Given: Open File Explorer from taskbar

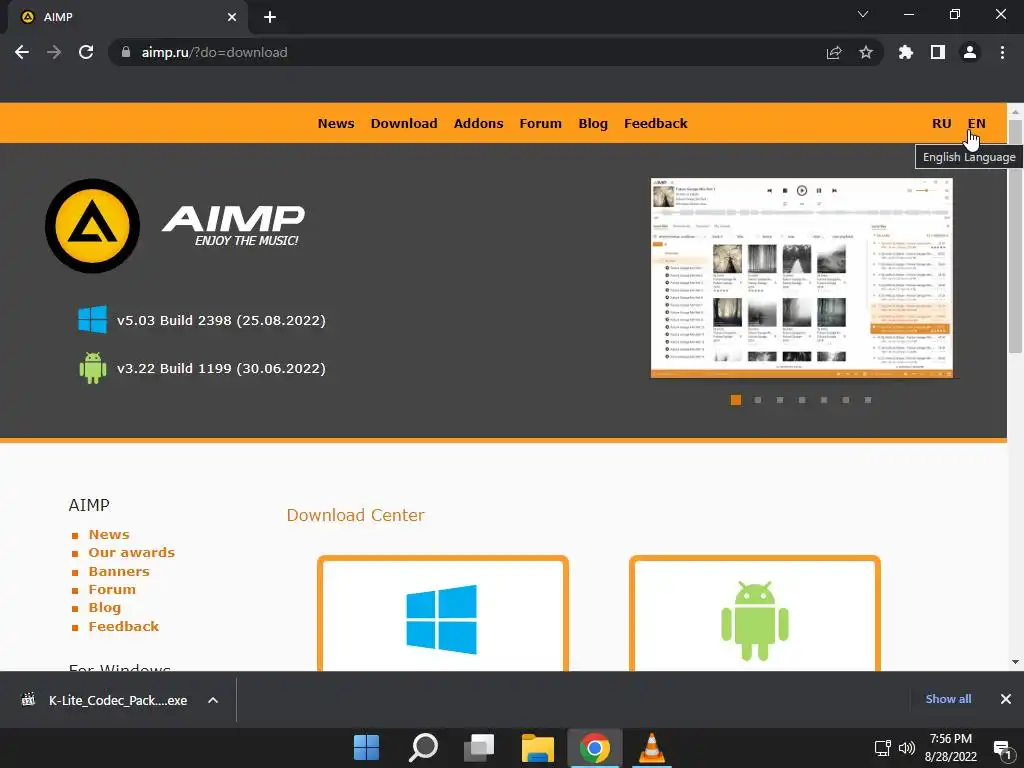Looking at the screenshot, I should pos(537,747).
